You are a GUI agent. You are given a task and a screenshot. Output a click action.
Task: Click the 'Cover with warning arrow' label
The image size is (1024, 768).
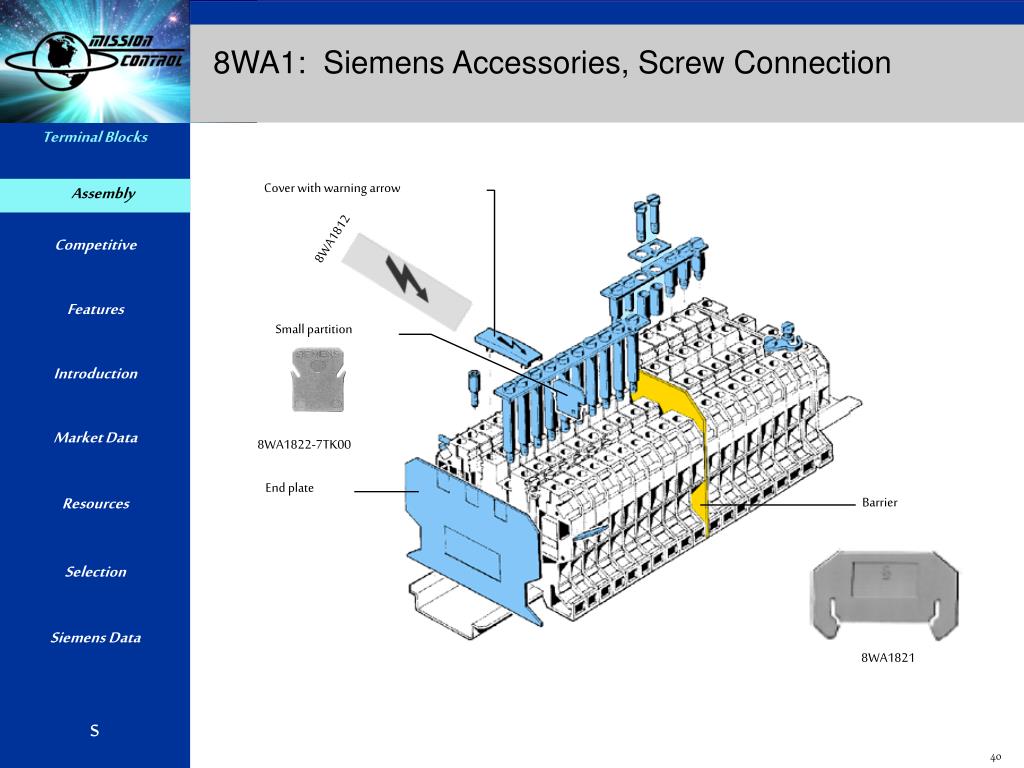tap(332, 188)
